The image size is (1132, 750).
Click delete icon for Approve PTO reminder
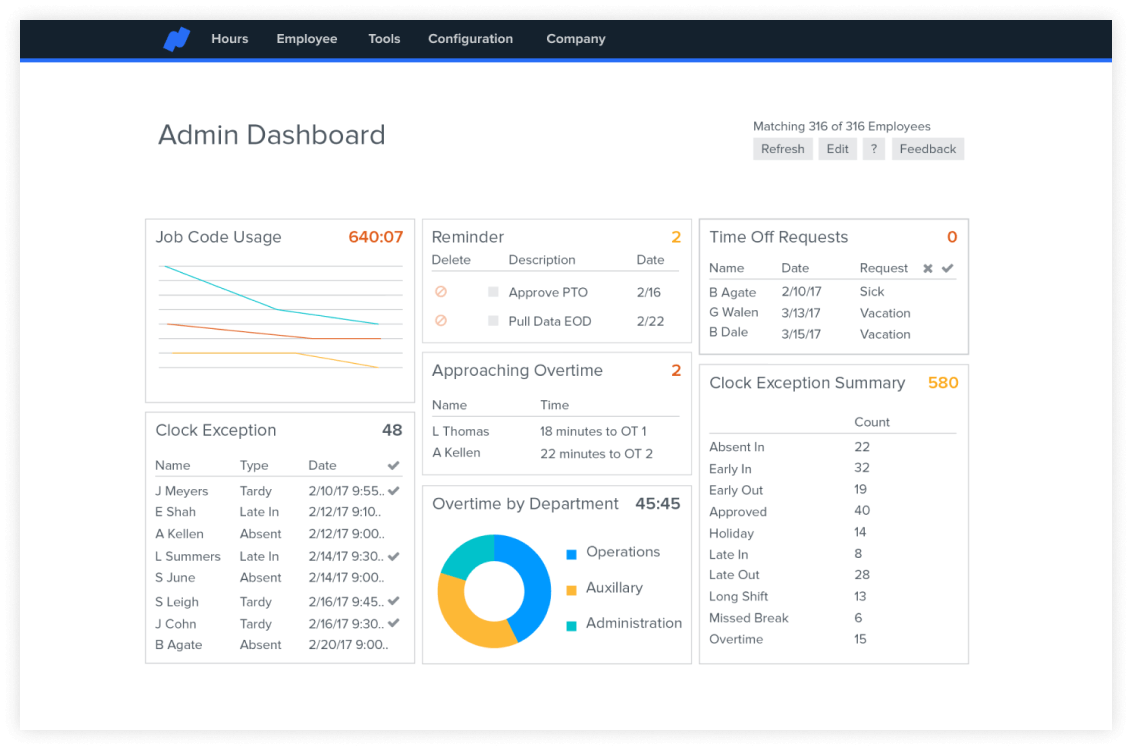pos(441,292)
